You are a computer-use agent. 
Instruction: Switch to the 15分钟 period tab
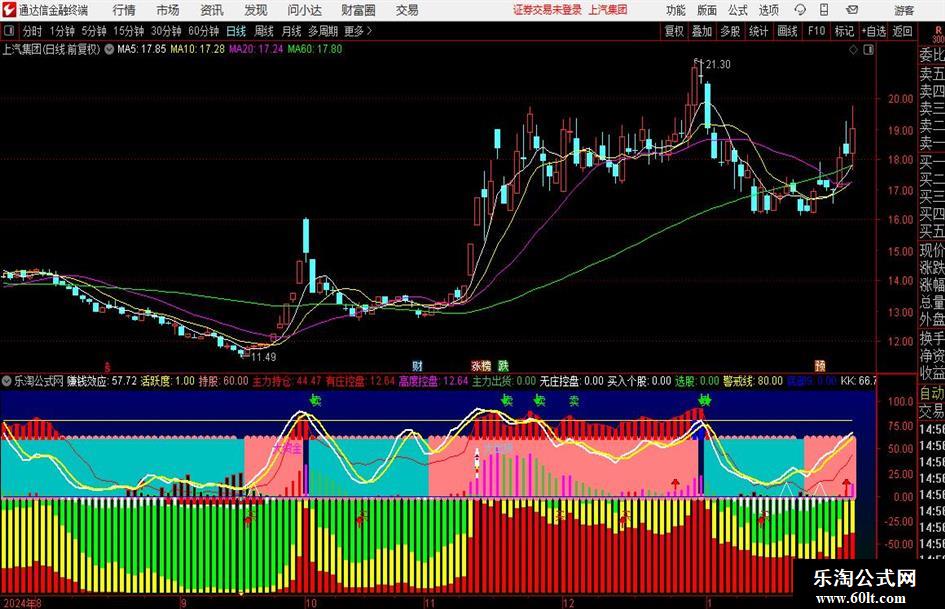pos(129,31)
